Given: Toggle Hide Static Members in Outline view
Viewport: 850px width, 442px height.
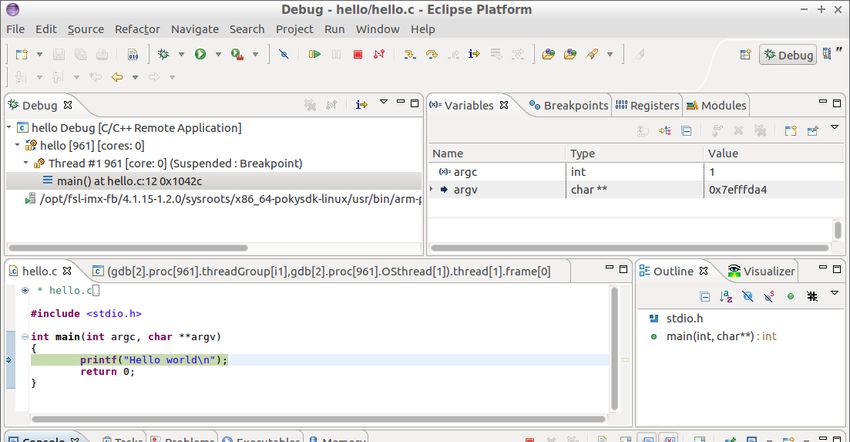Looking at the screenshot, I should 769,296.
